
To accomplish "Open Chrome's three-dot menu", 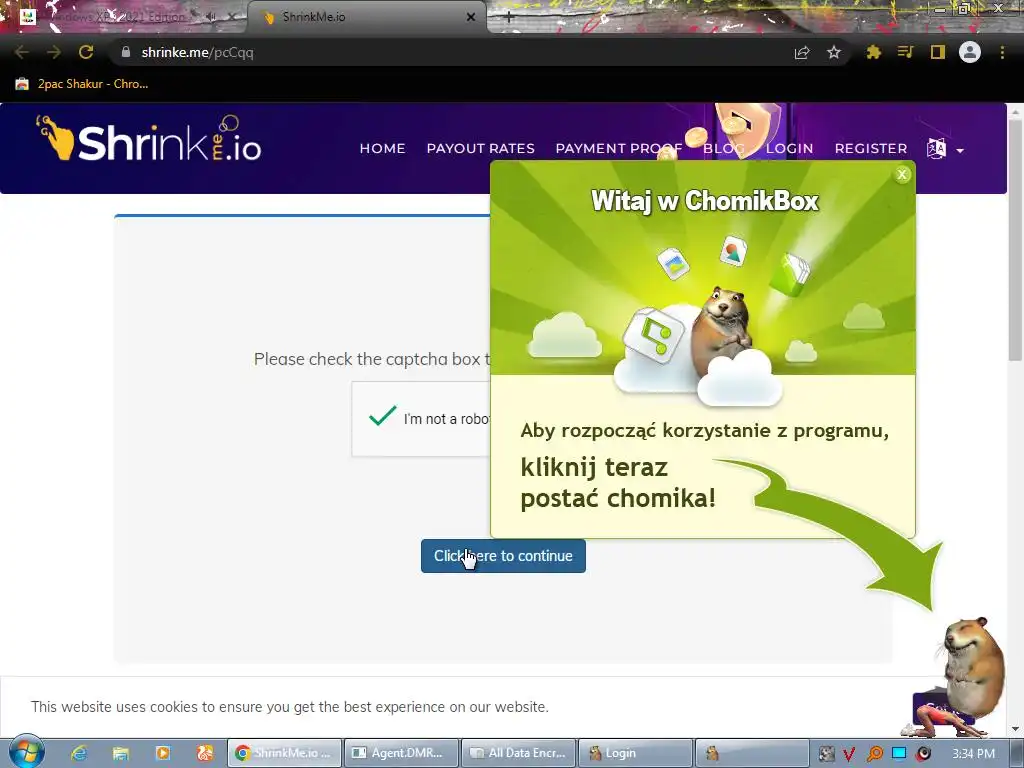I will coord(1002,52).
